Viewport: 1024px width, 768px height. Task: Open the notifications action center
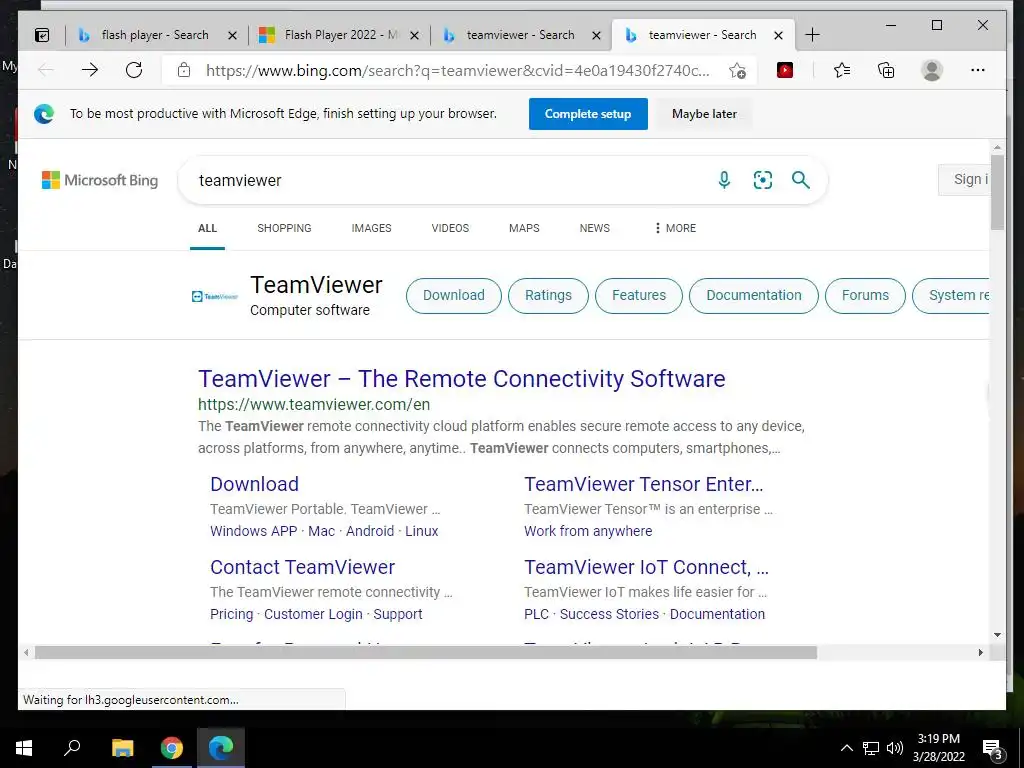(x=993, y=749)
